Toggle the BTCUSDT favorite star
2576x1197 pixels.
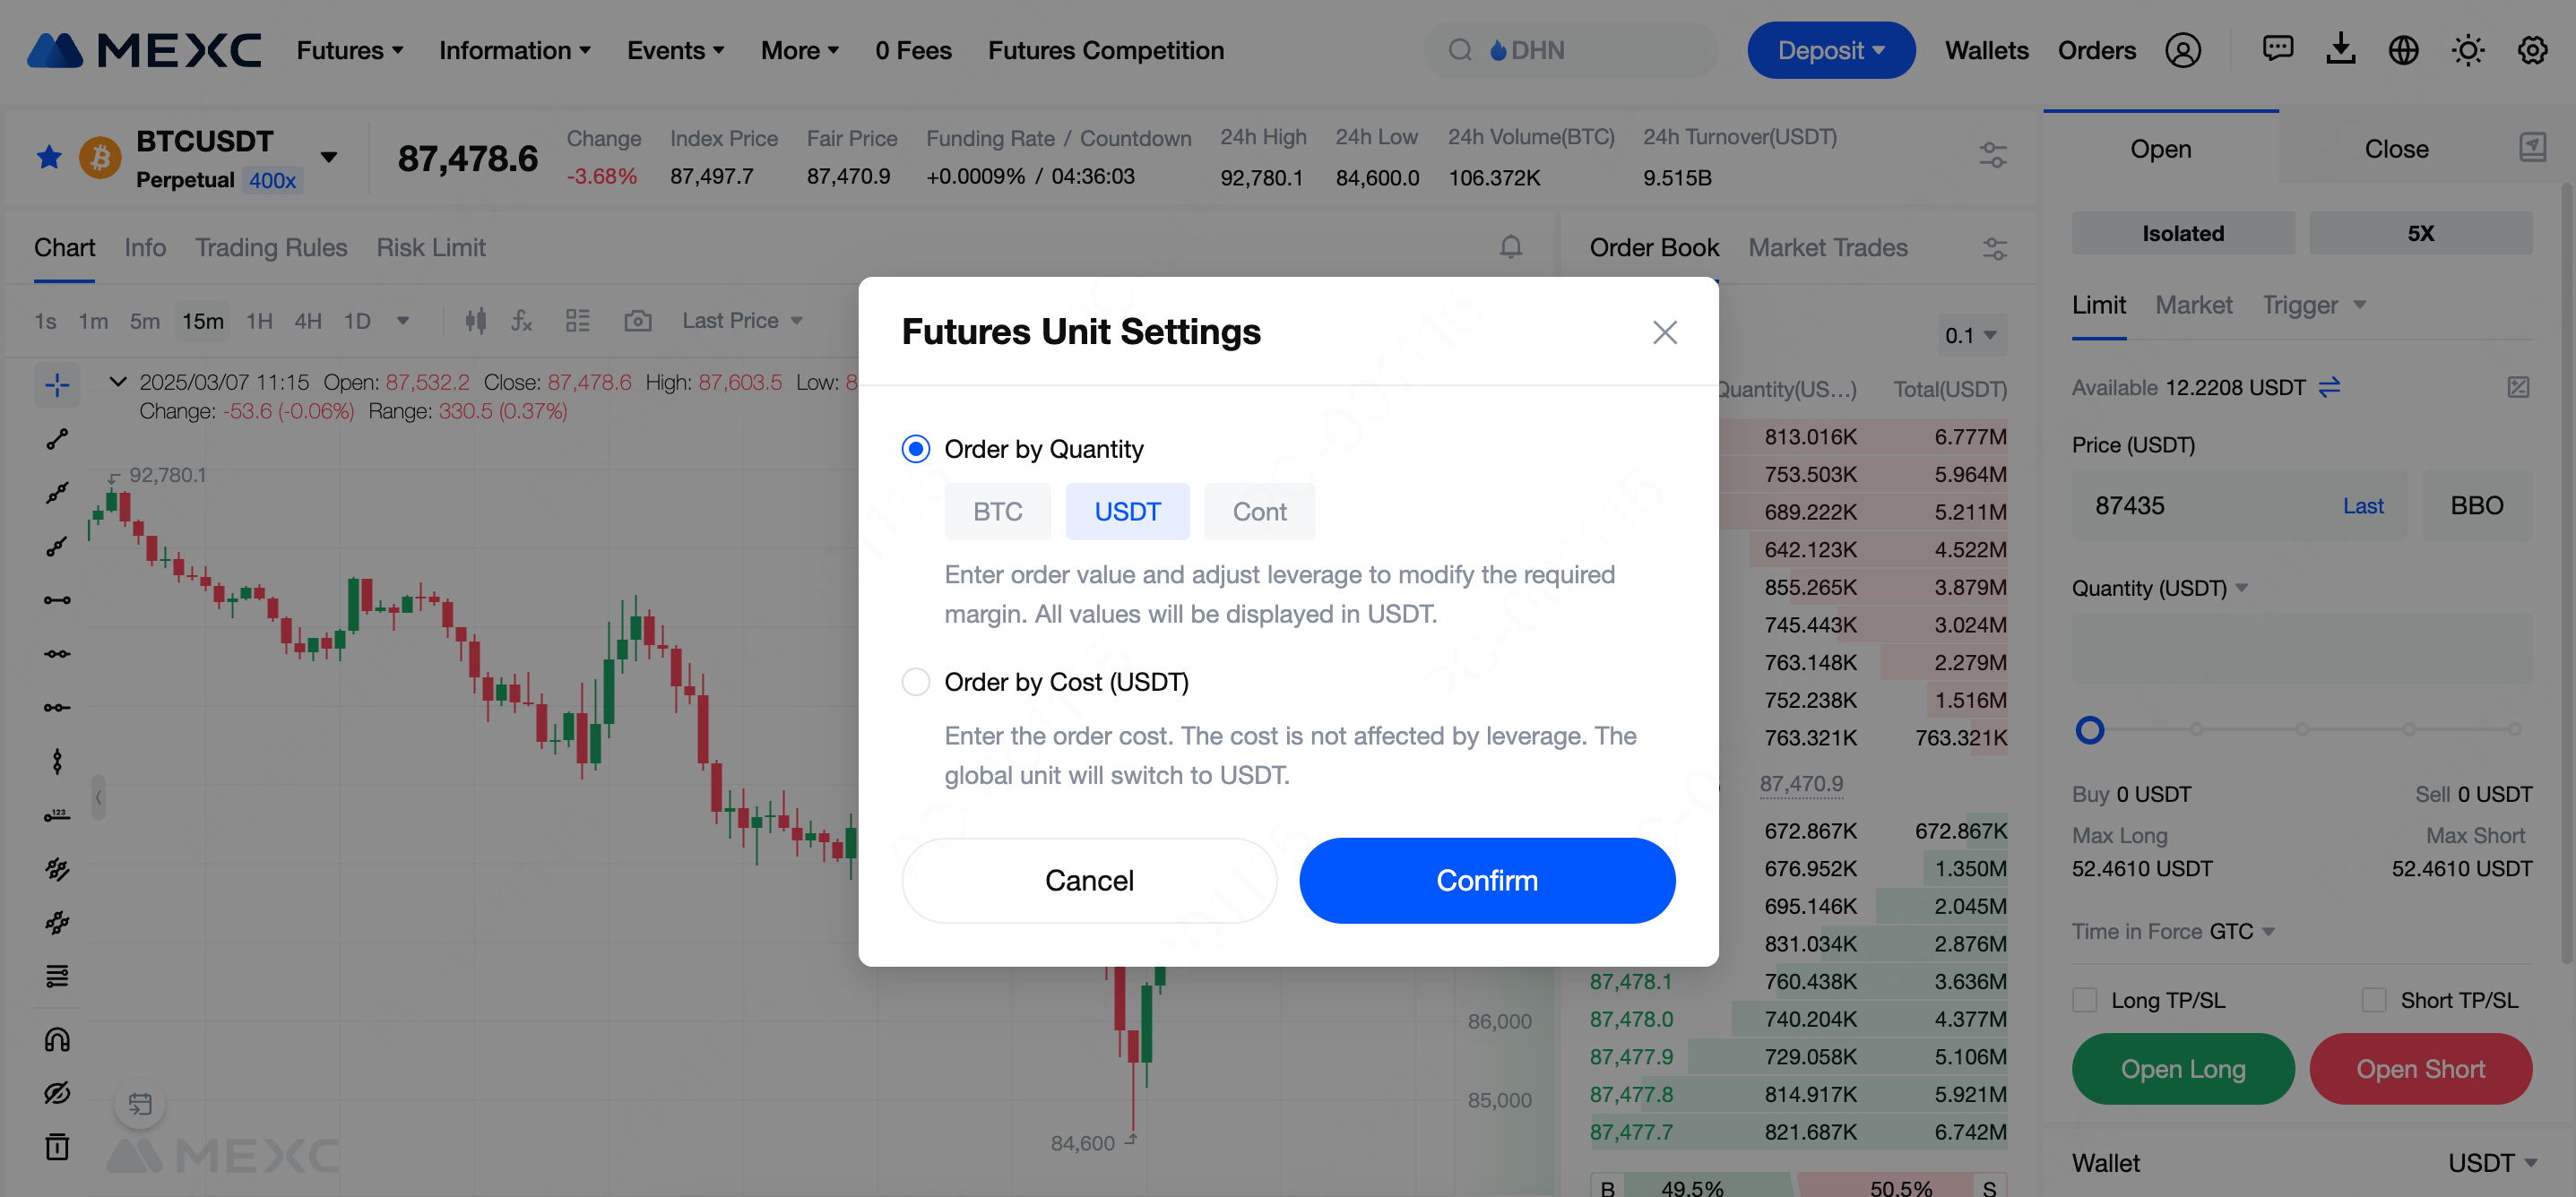[49, 157]
